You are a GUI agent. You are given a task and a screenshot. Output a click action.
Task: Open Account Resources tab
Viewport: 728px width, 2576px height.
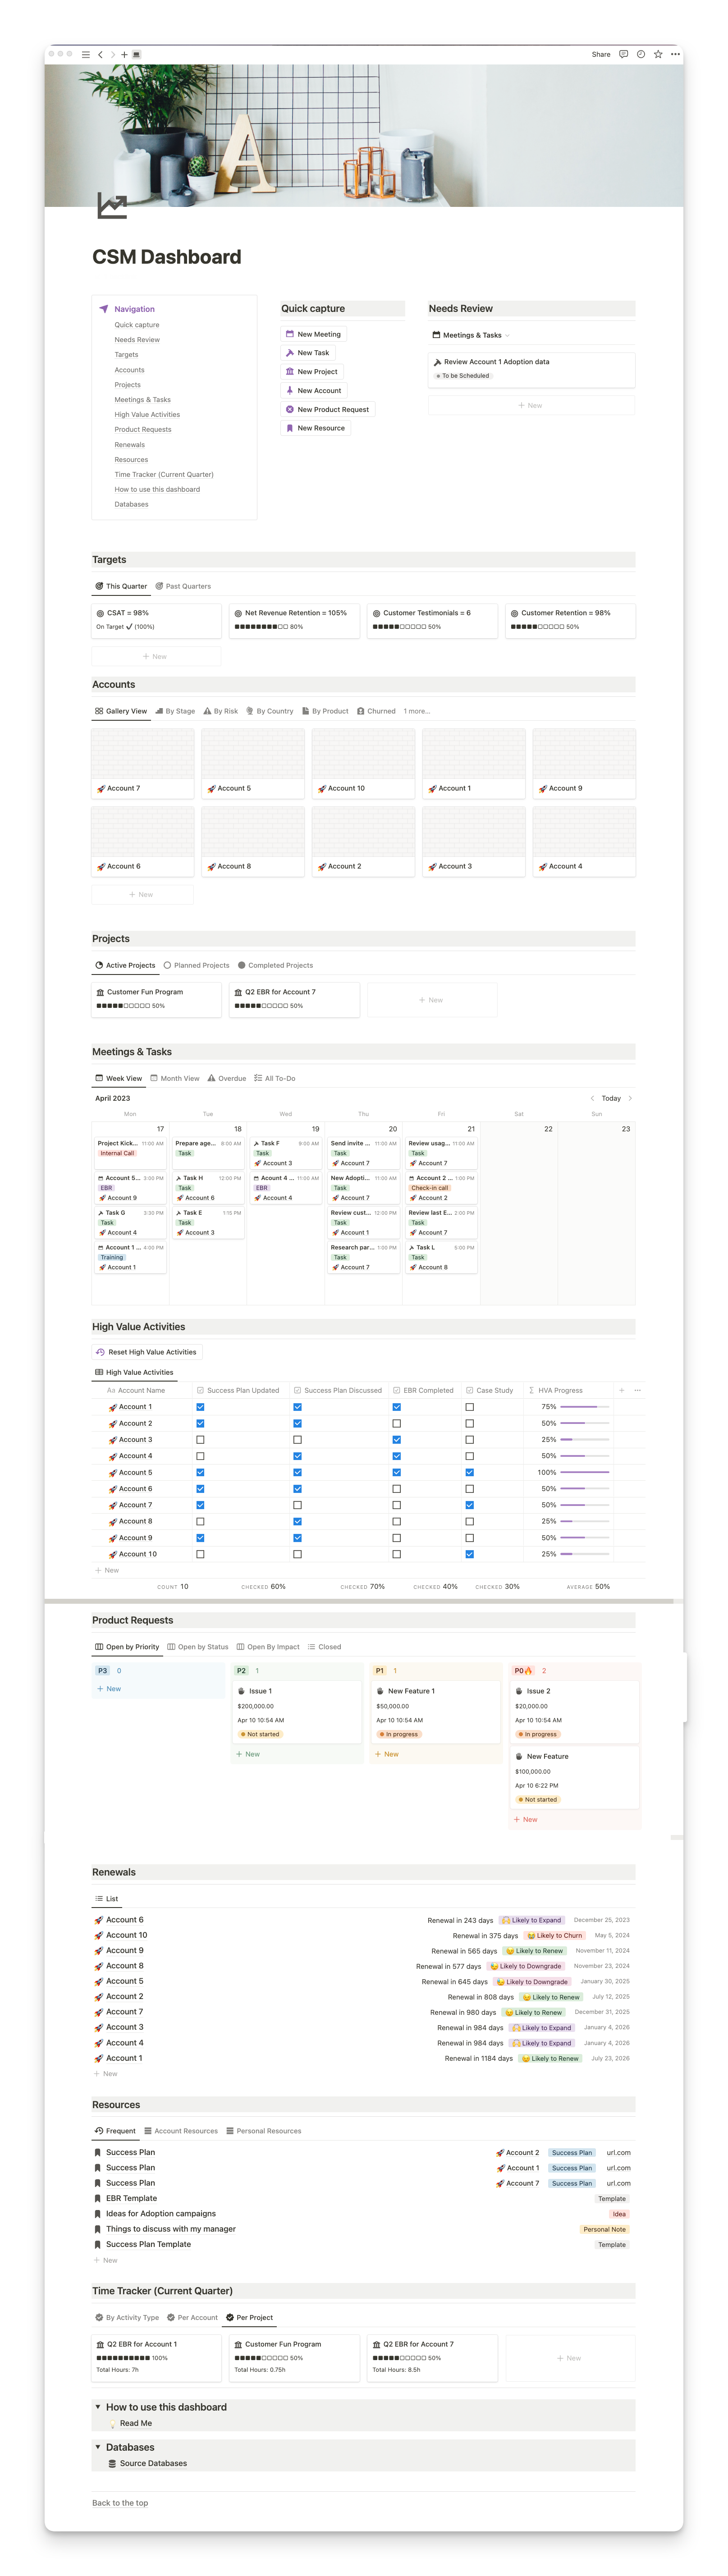181,2131
